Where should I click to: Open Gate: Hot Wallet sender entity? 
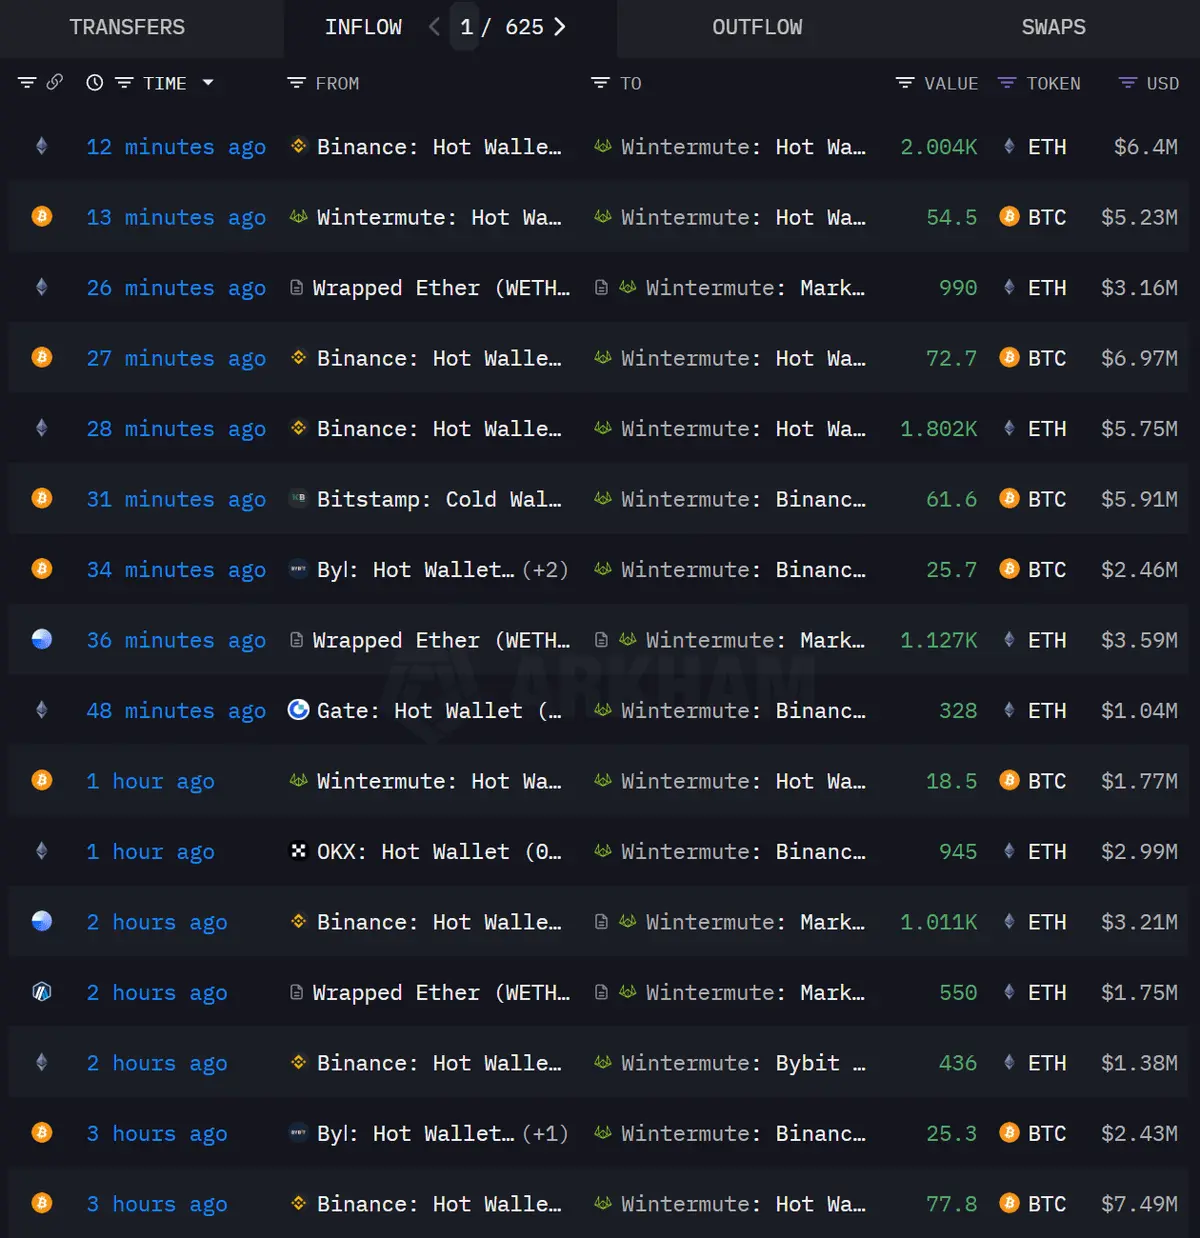[439, 711]
